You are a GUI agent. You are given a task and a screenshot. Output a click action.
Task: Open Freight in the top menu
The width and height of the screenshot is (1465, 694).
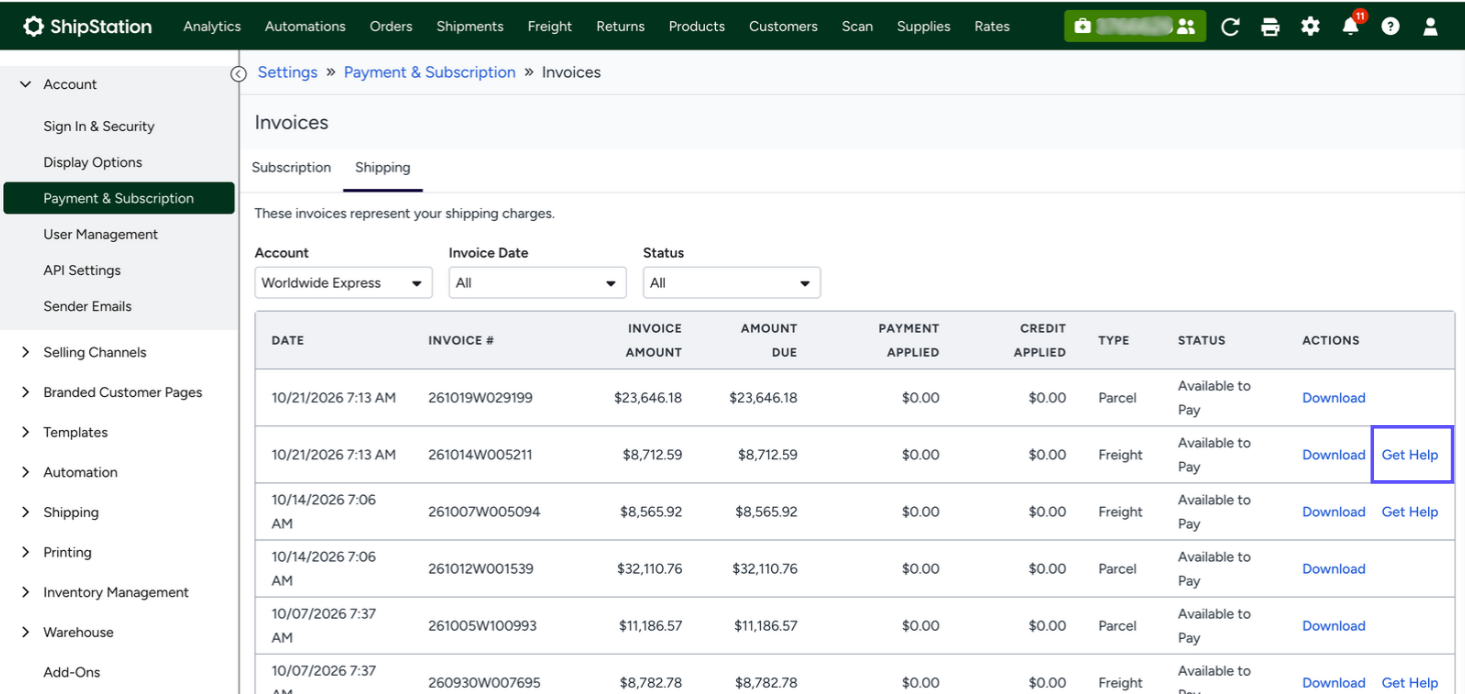pos(550,26)
